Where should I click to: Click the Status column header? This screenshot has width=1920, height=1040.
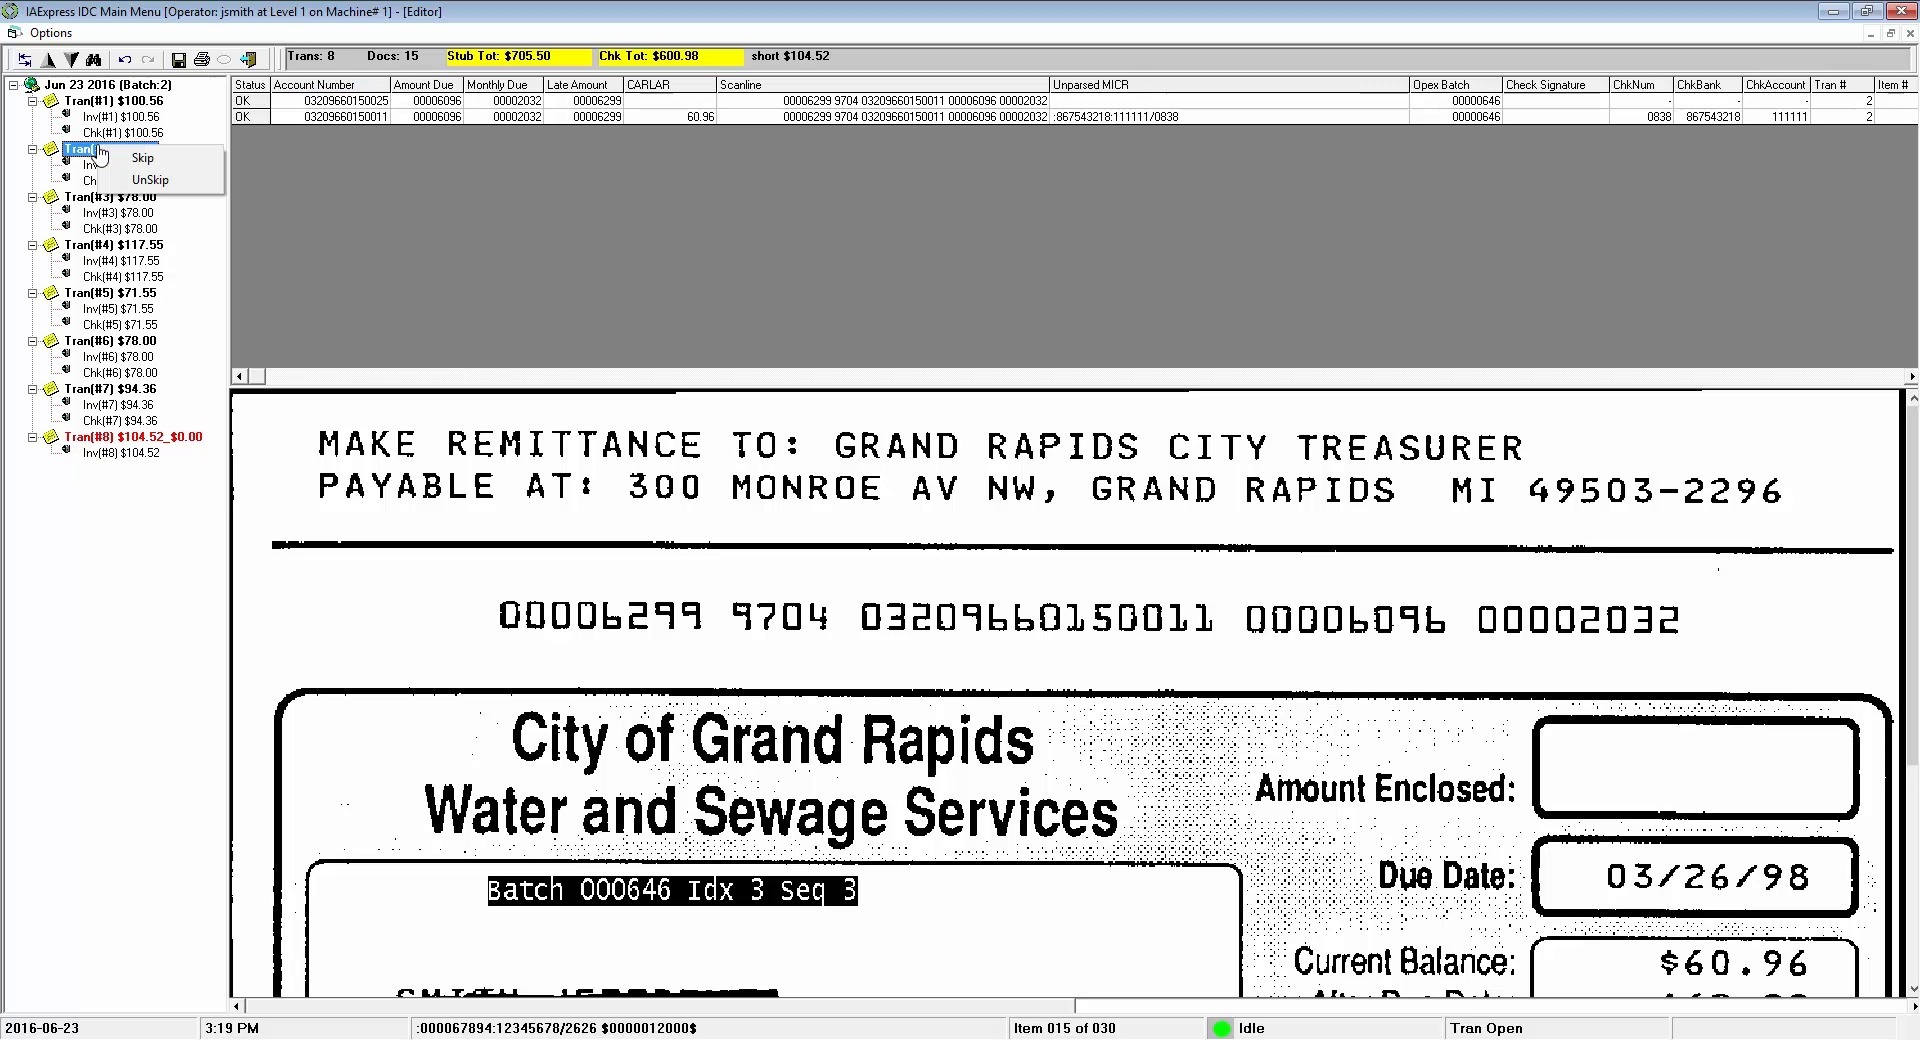pyautogui.click(x=250, y=85)
